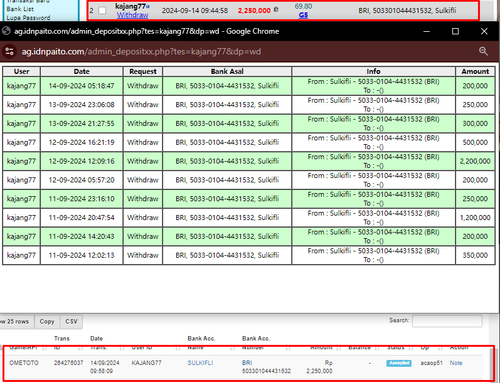The width and height of the screenshot is (500, 383).
Task: Open the GS link below 69.80
Action: pos(303,15)
